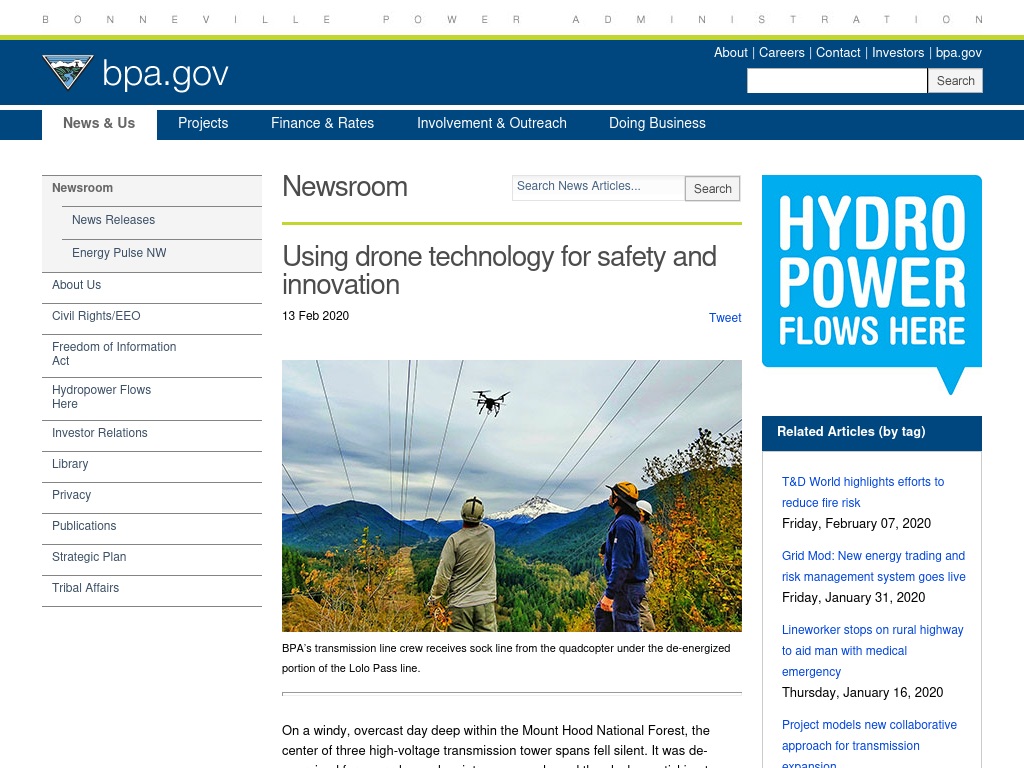Click the 13 Feb 2020 date text
Screen dimensions: 1024x768
tap(315, 316)
